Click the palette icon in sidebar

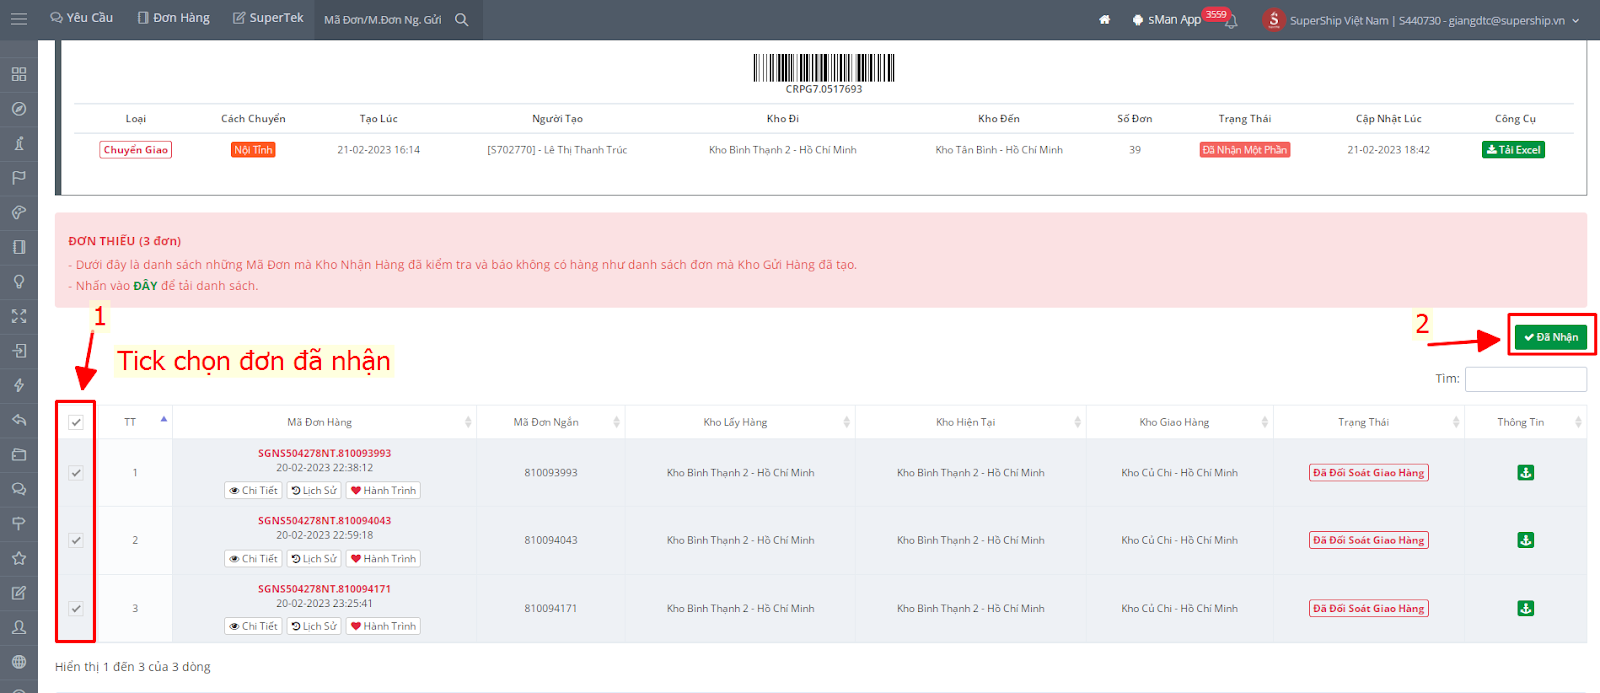tap(19, 212)
